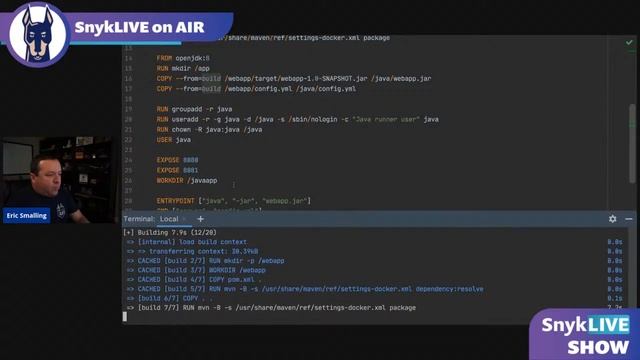Click the ENTRYPOINT java -jar webapp.jar line
Image resolution: width=640 pixels, height=360 pixels.
click(233, 201)
